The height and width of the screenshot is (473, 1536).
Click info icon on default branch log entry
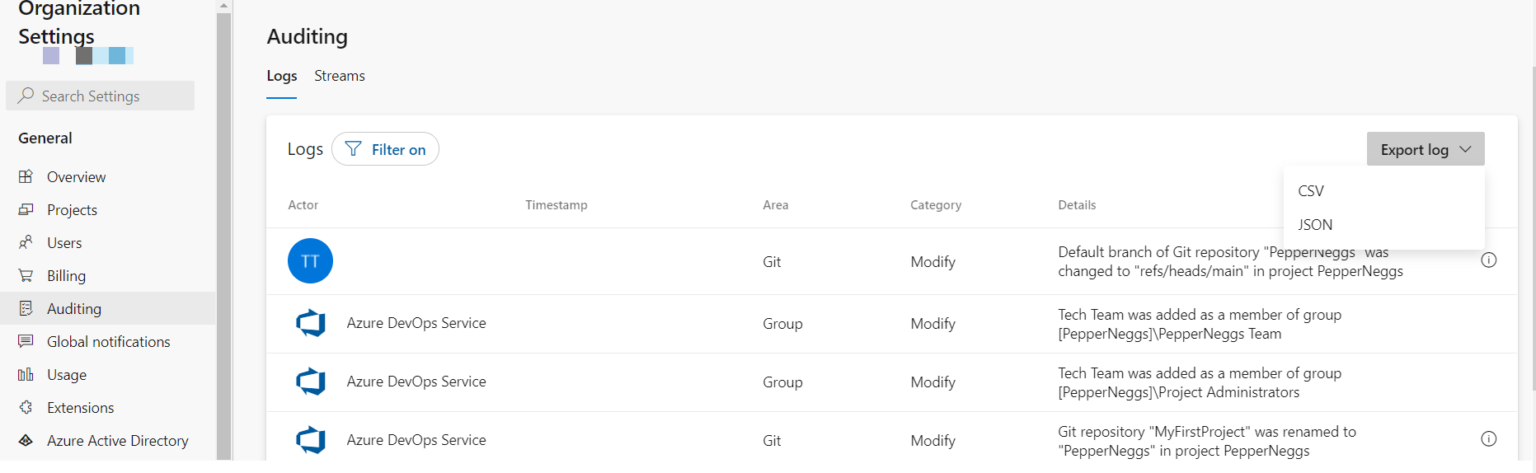pos(1488,261)
